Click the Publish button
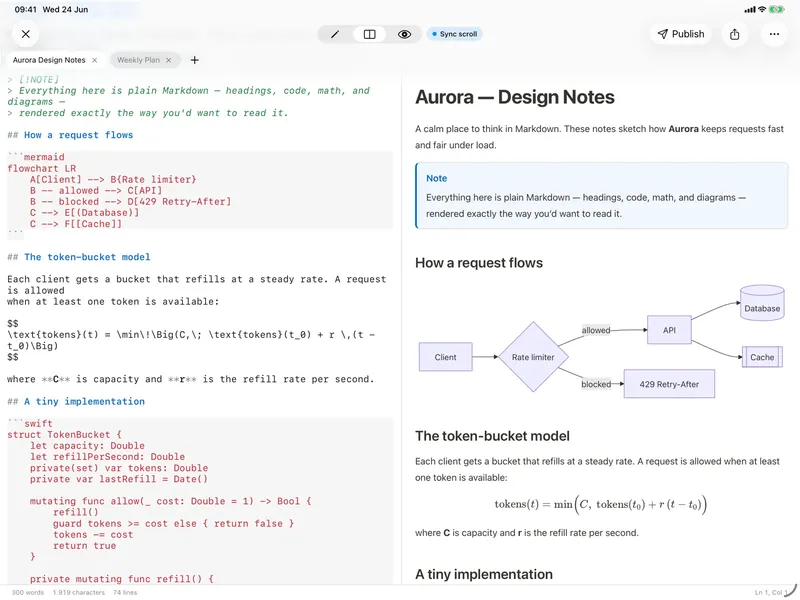This screenshot has height=600, width=800. coord(681,34)
